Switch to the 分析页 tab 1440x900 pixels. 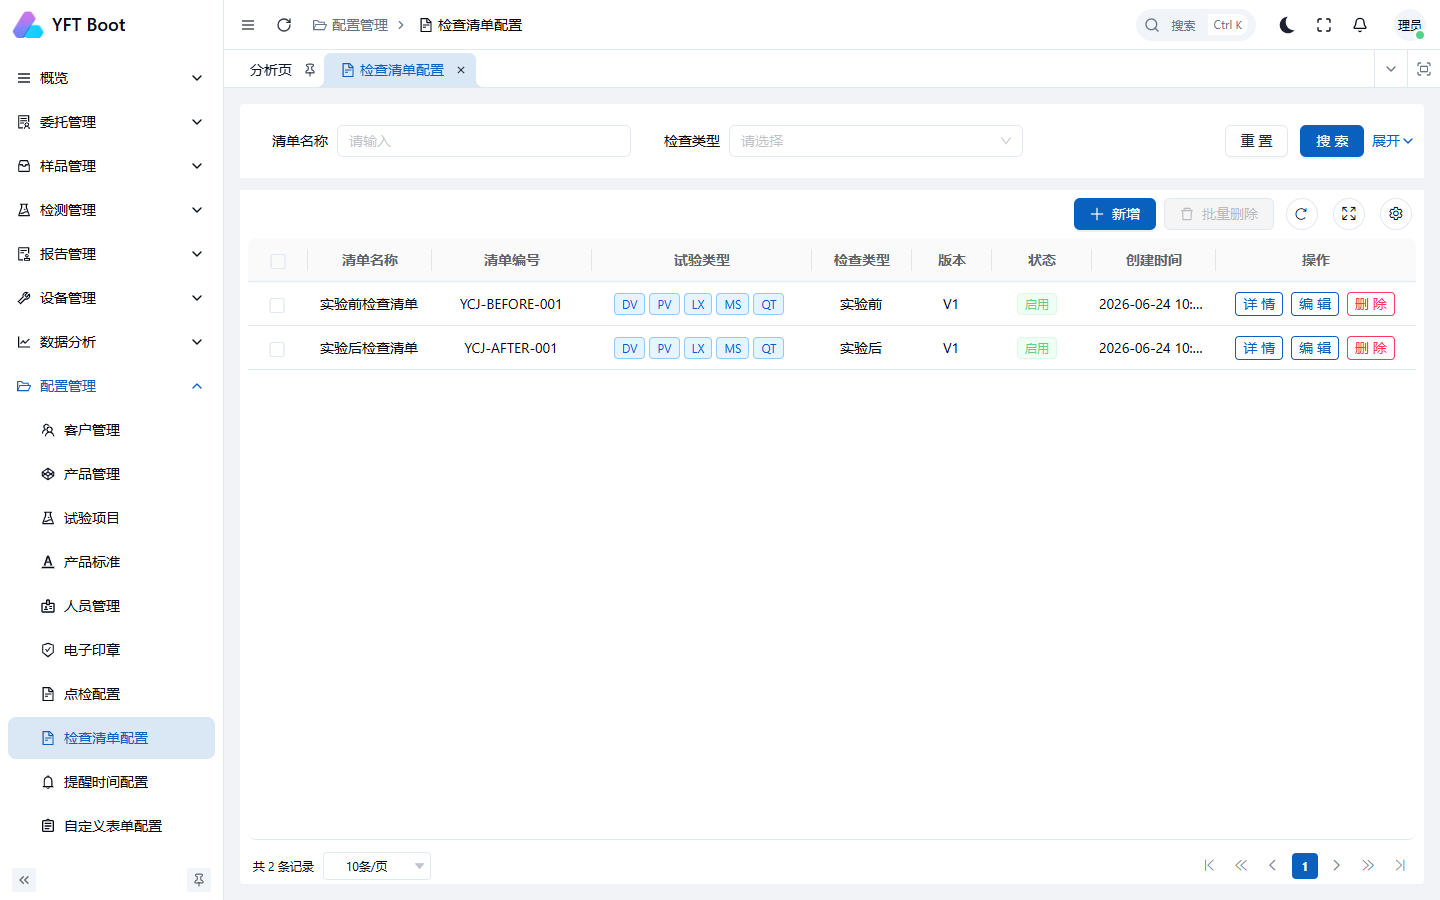pyautogui.click(x=271, y=70)
